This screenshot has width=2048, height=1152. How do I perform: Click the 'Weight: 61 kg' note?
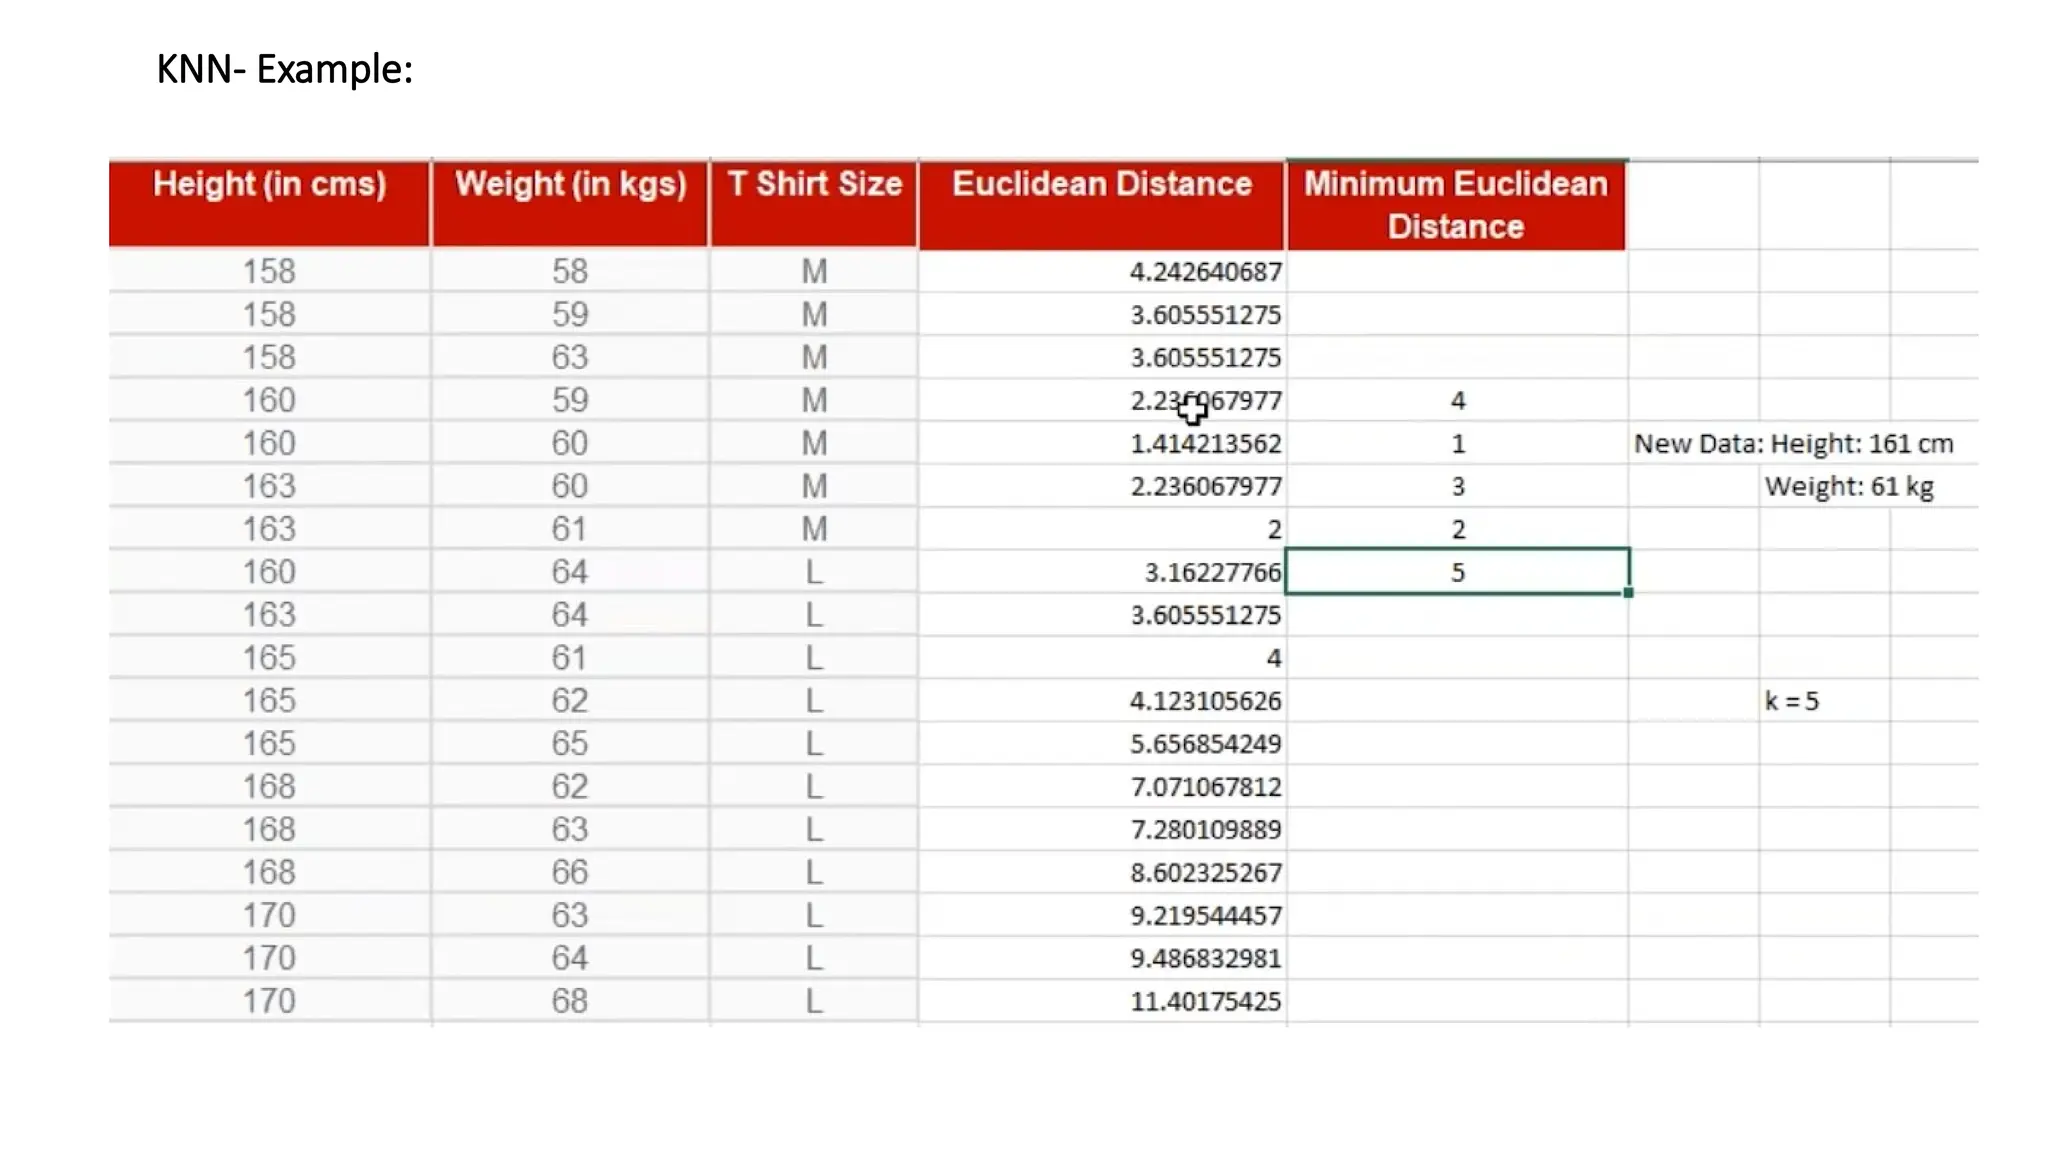(1849, 487)
